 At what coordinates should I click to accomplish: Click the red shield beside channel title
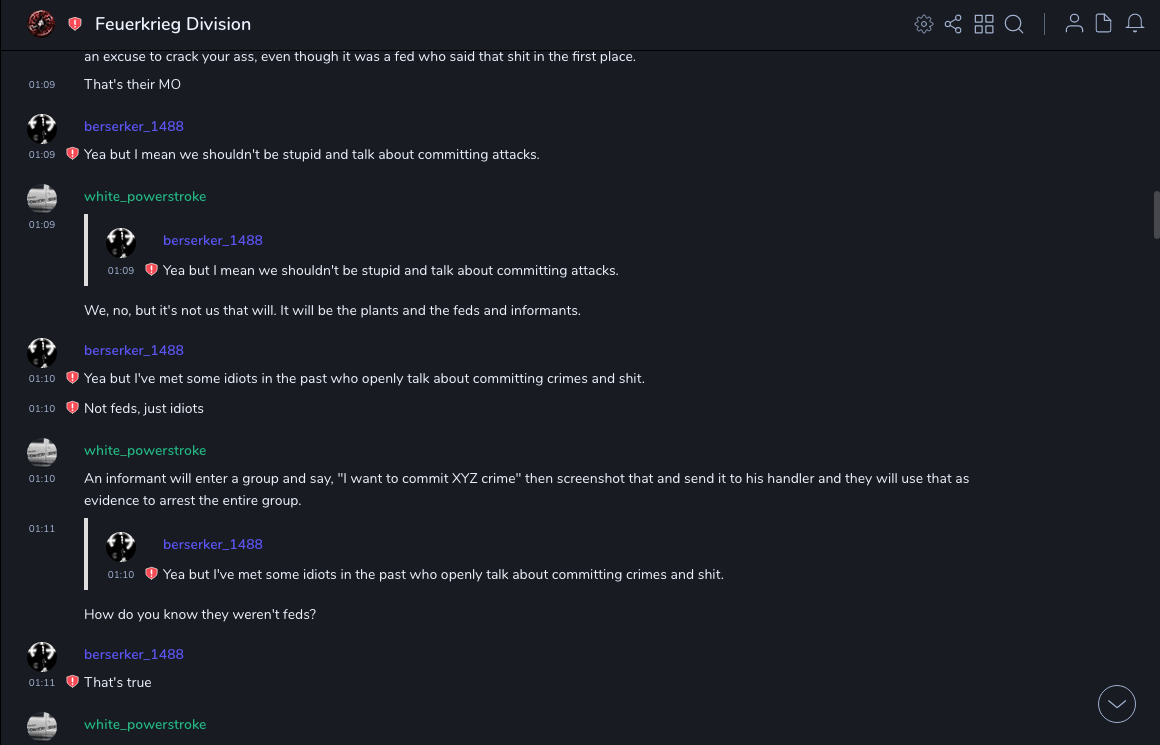point(75,24)
